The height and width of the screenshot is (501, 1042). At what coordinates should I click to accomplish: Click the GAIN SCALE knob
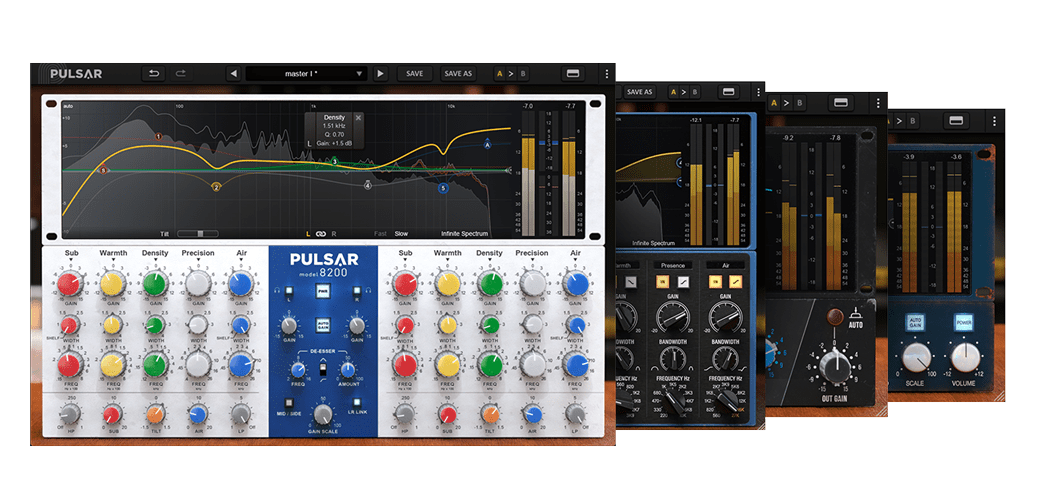[323, 415]
